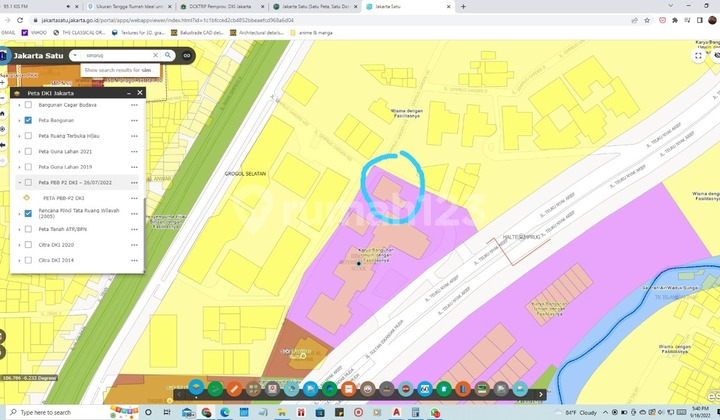Enable the Peta Guna Lahan 2021 layer

pyautogui.click(x=28, y=151)
